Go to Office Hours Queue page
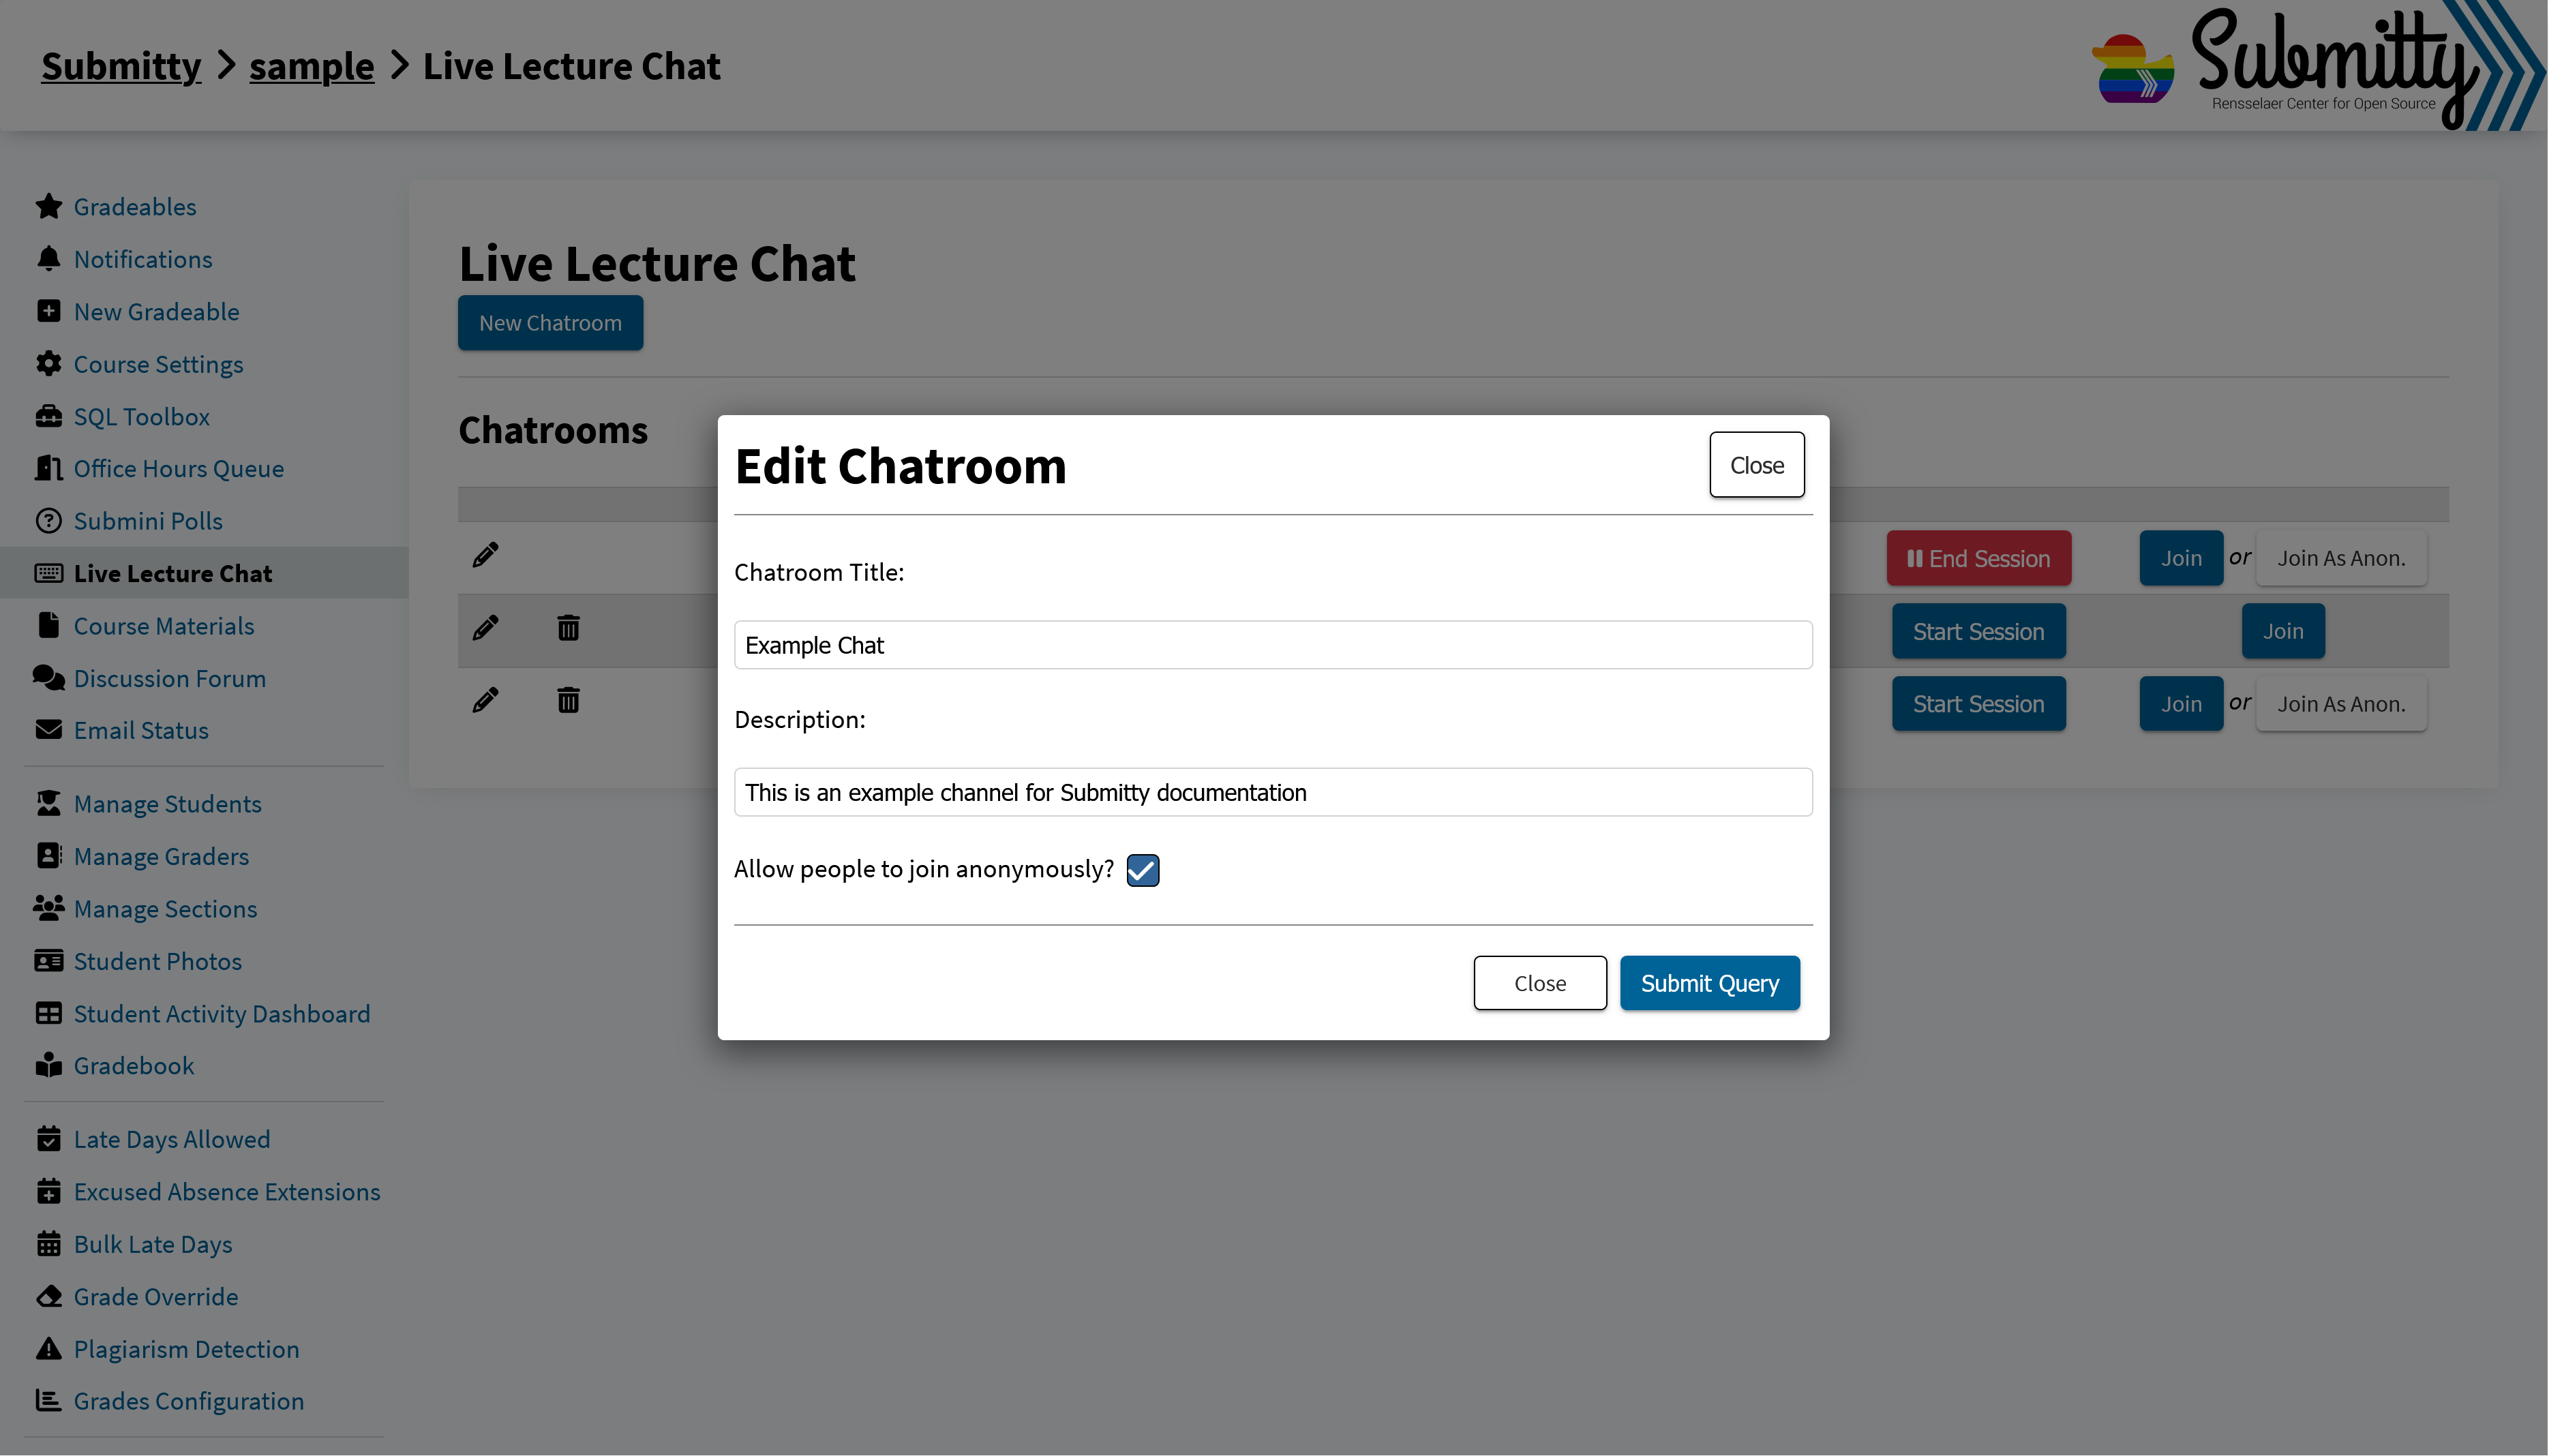Viewport: 2549px width, 1456px height. point(179,469)
